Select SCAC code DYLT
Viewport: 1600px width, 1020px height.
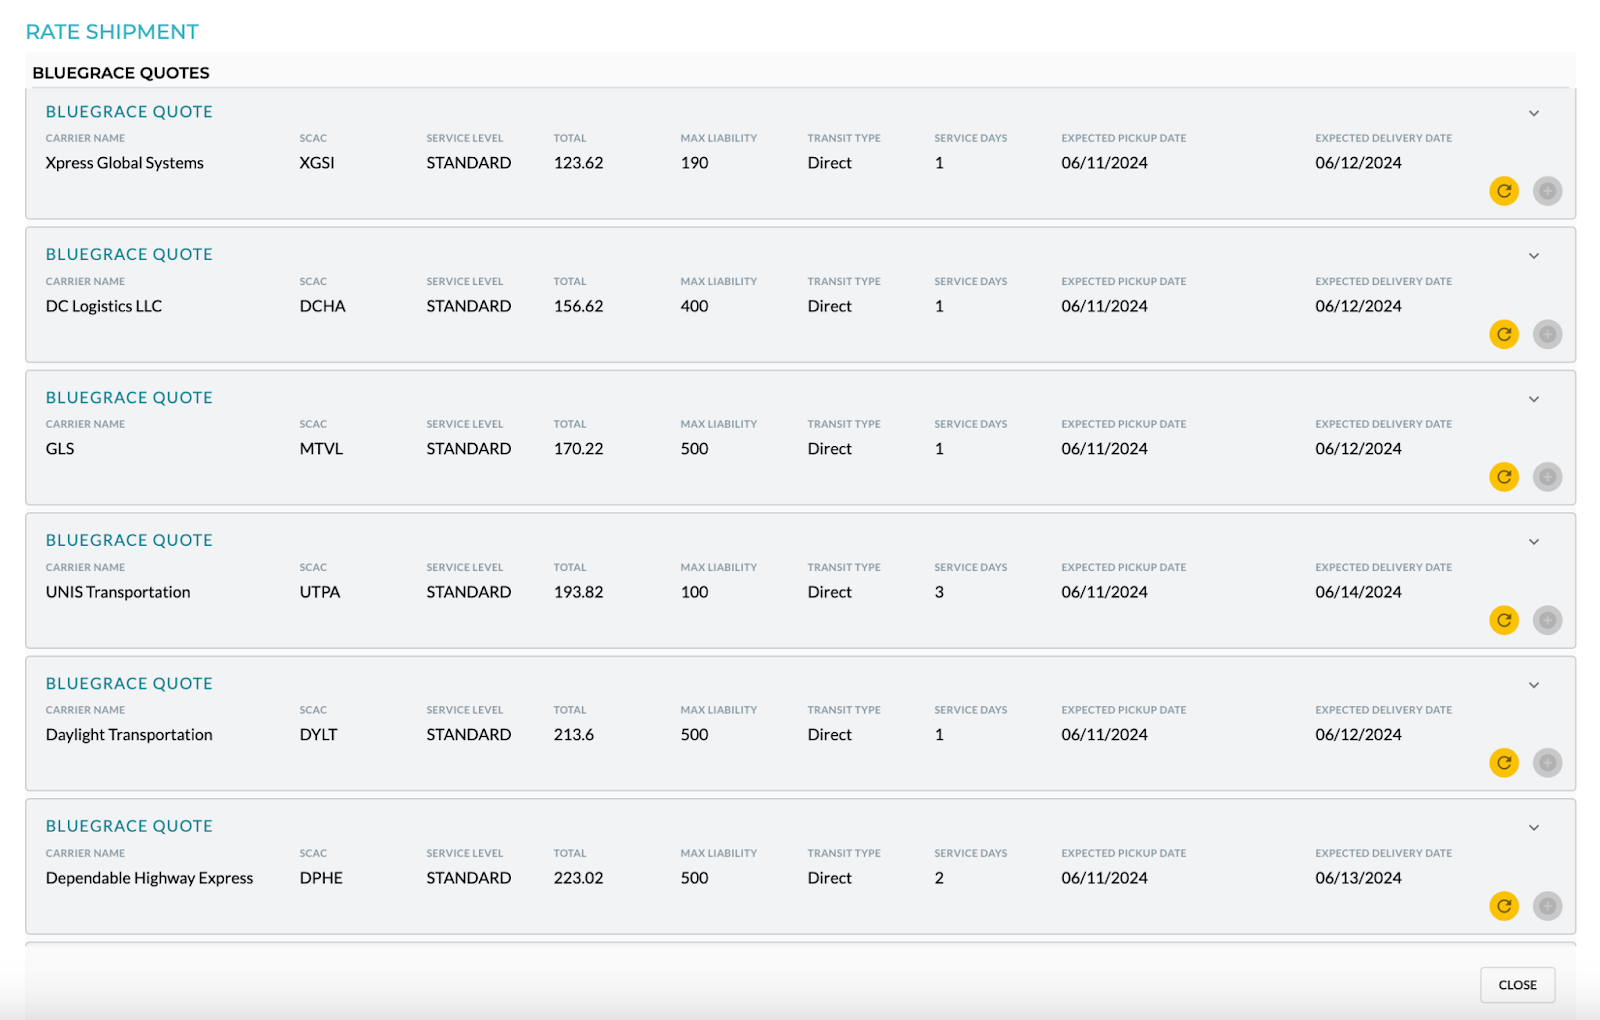(x=319, y=735)
